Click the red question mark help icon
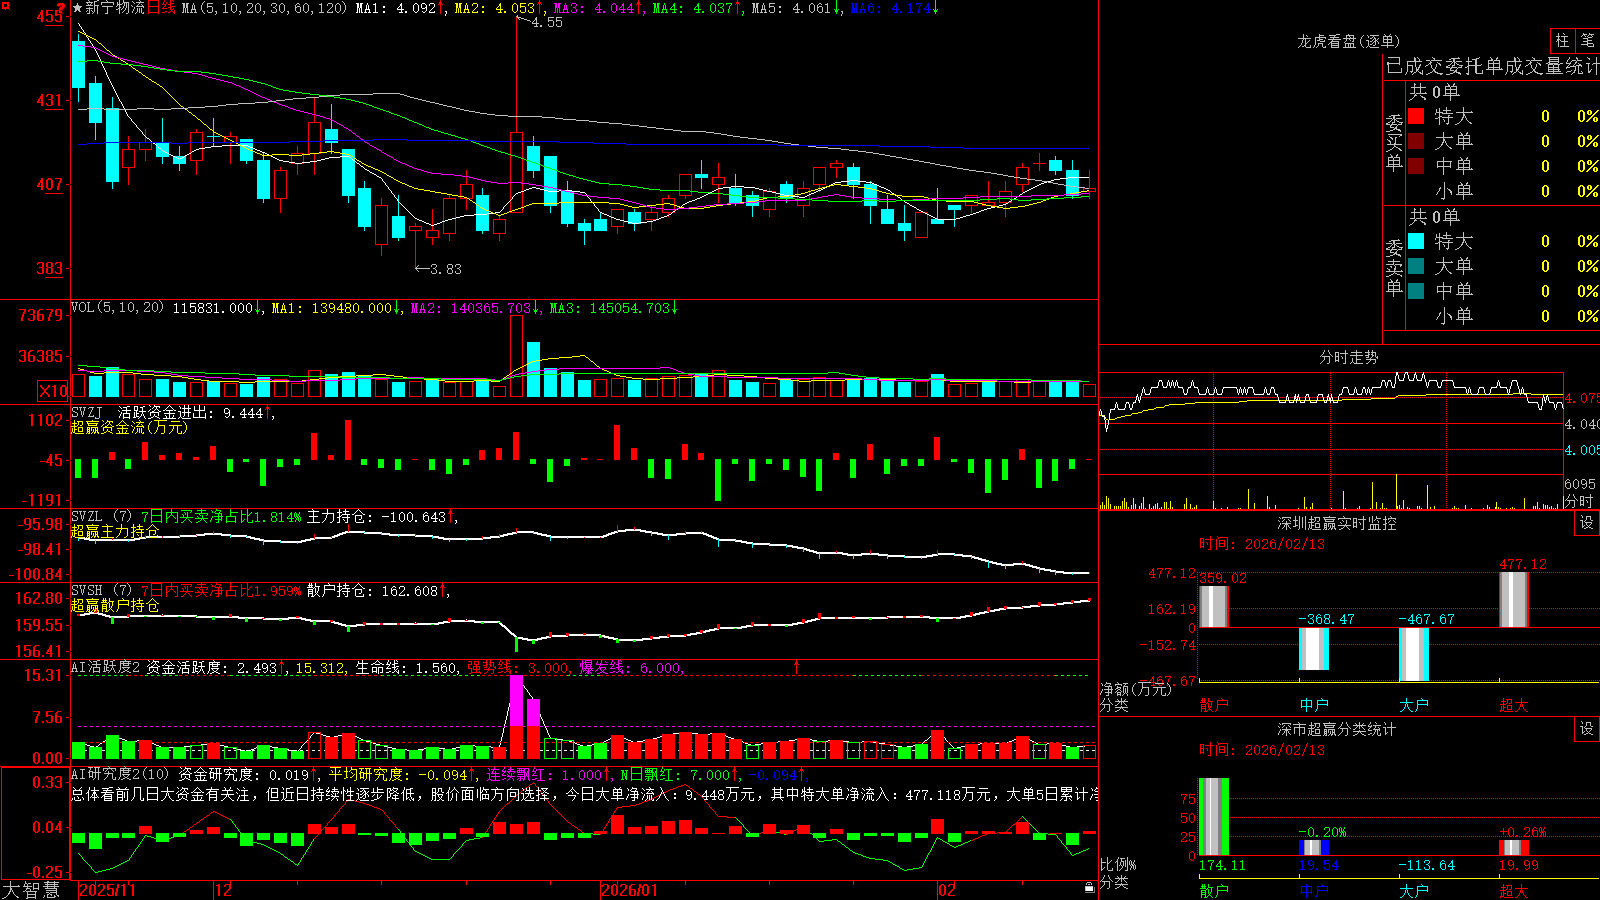The image size is (1600, 900). click(62, 8)
